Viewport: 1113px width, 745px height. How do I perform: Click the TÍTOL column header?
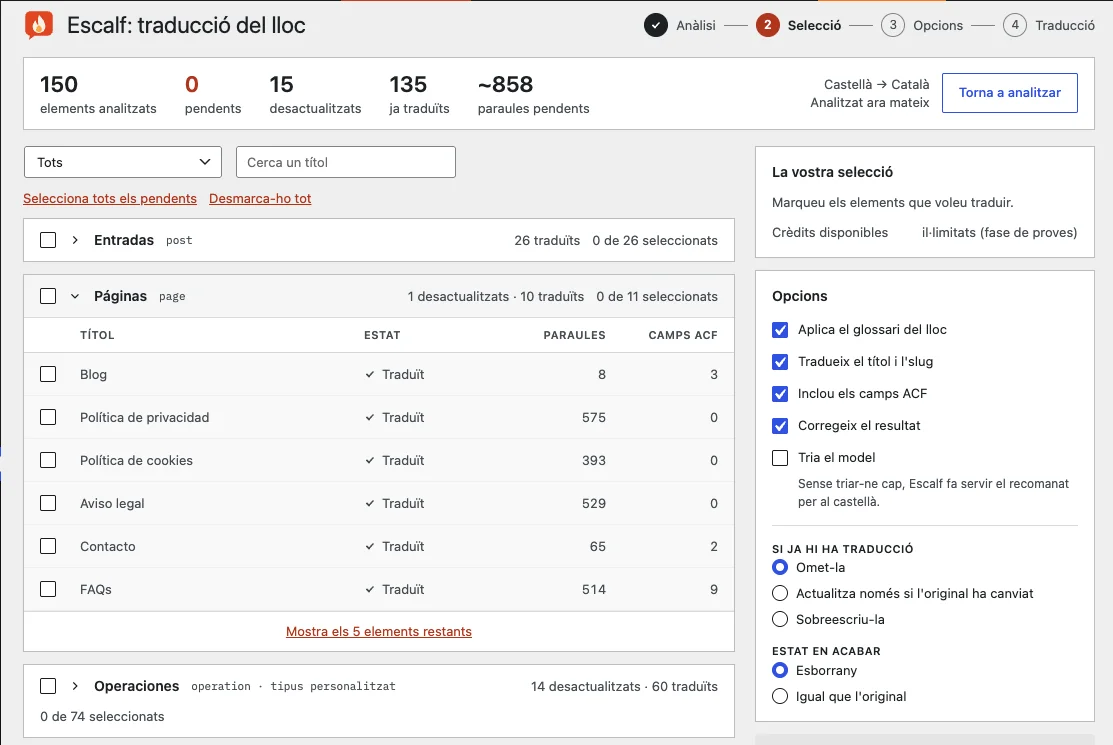tap(97, 335)
